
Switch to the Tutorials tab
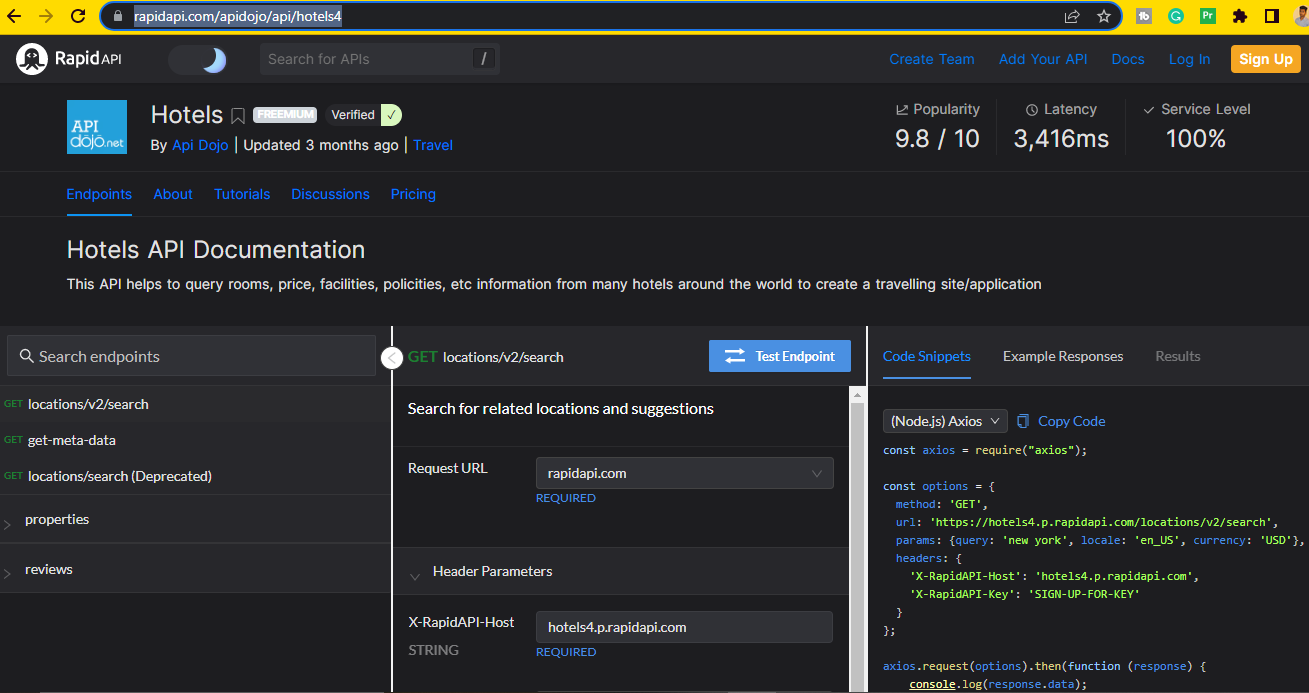[242, 194]
